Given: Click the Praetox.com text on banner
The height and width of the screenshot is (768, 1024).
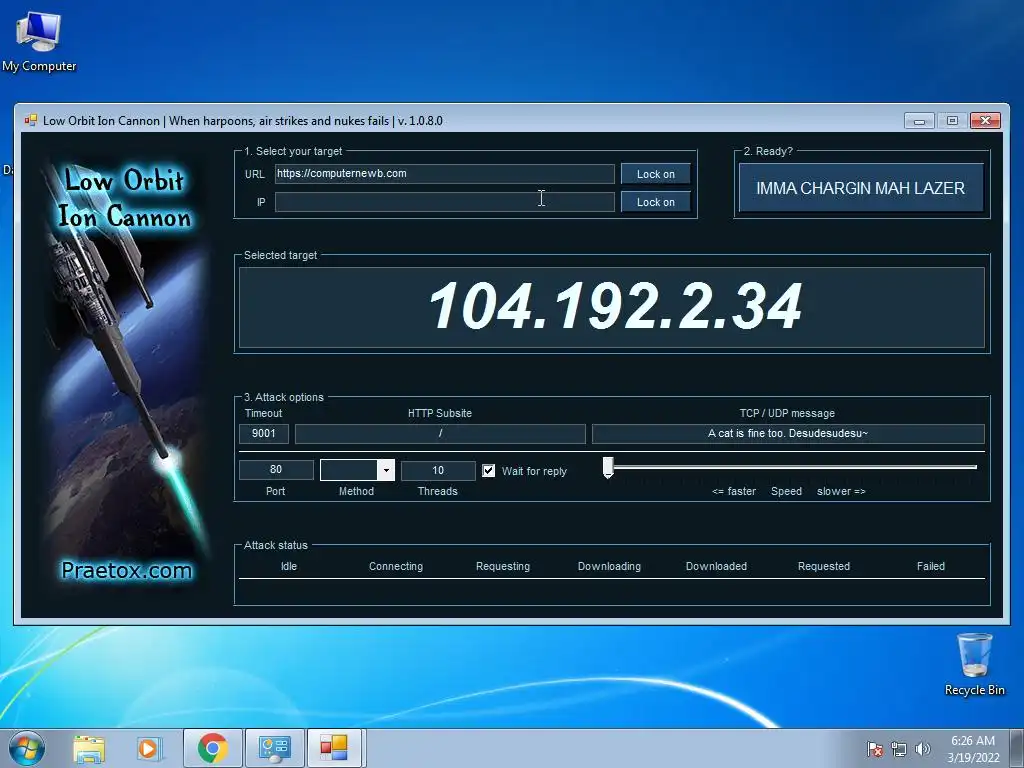Looking at the screenshot, I should tap(127, 570).
